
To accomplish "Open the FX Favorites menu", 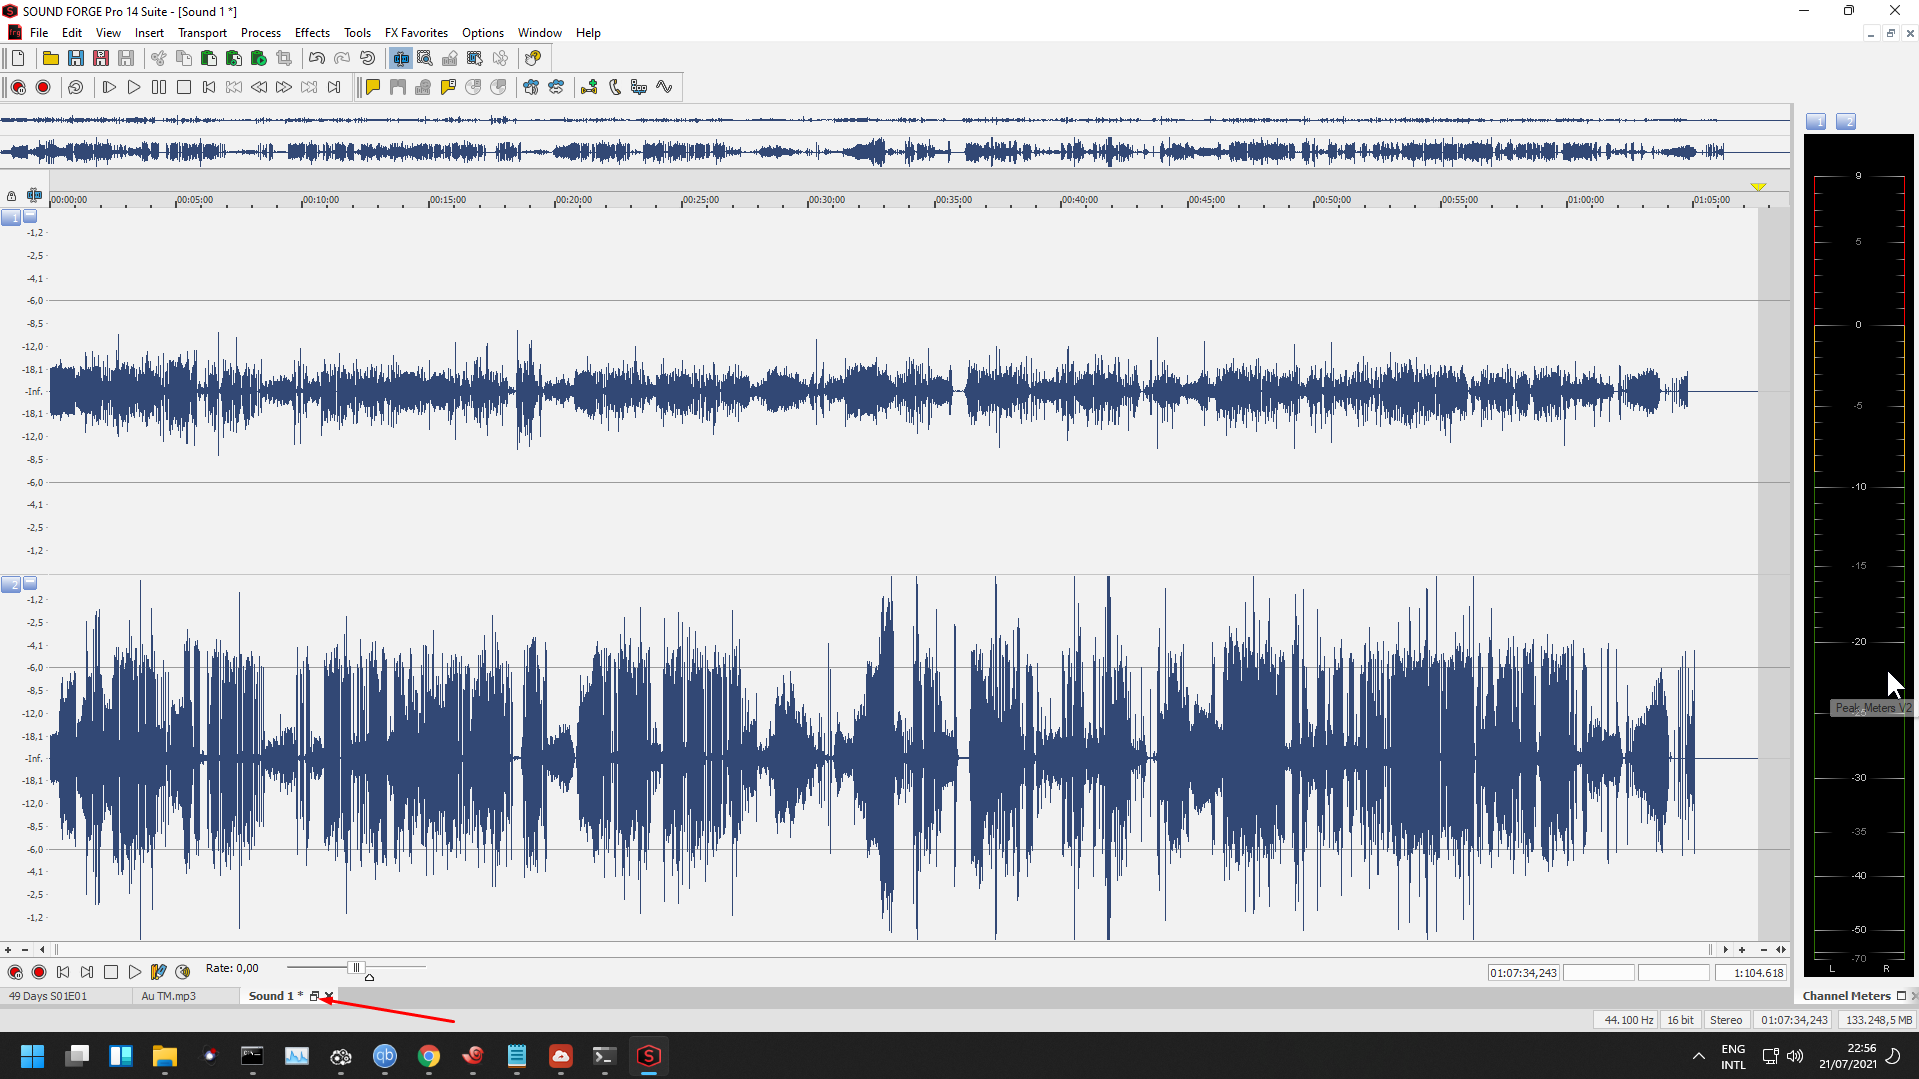I will [416, 33].
